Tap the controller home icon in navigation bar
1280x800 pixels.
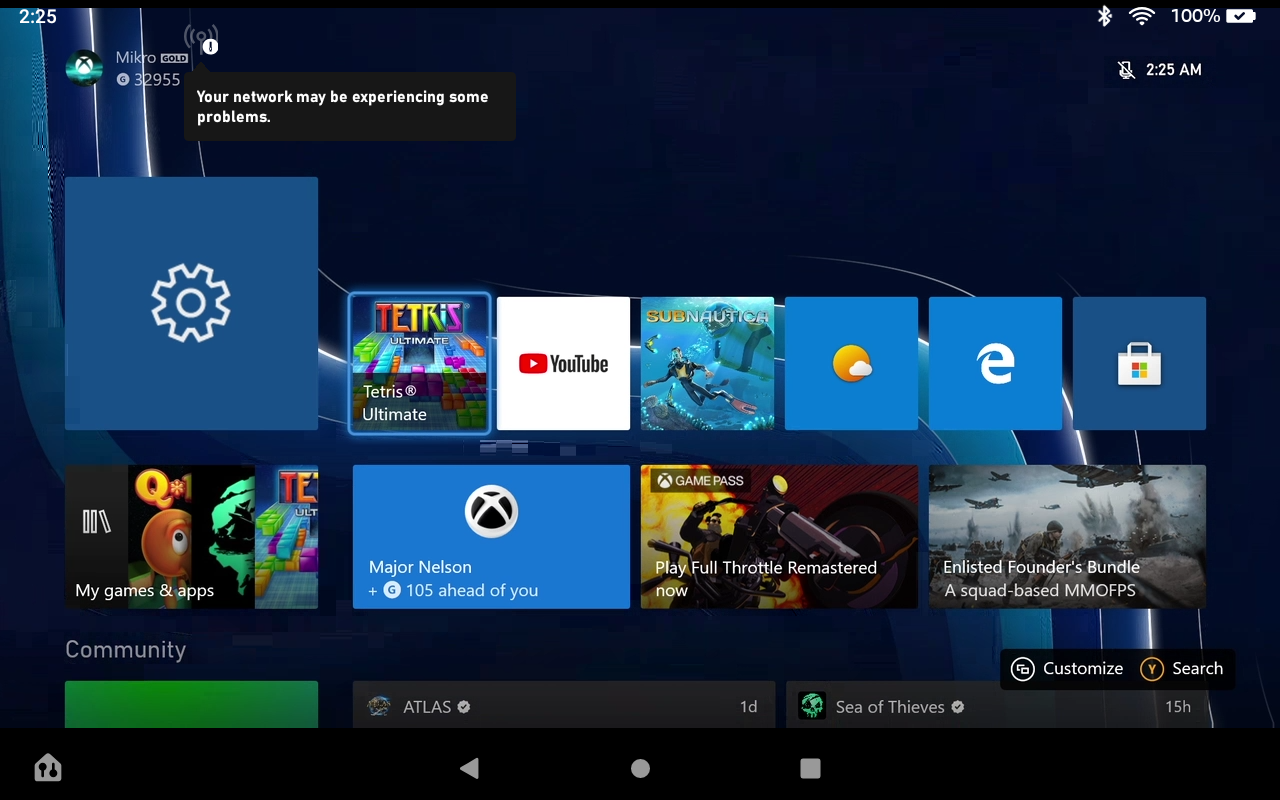47,768
